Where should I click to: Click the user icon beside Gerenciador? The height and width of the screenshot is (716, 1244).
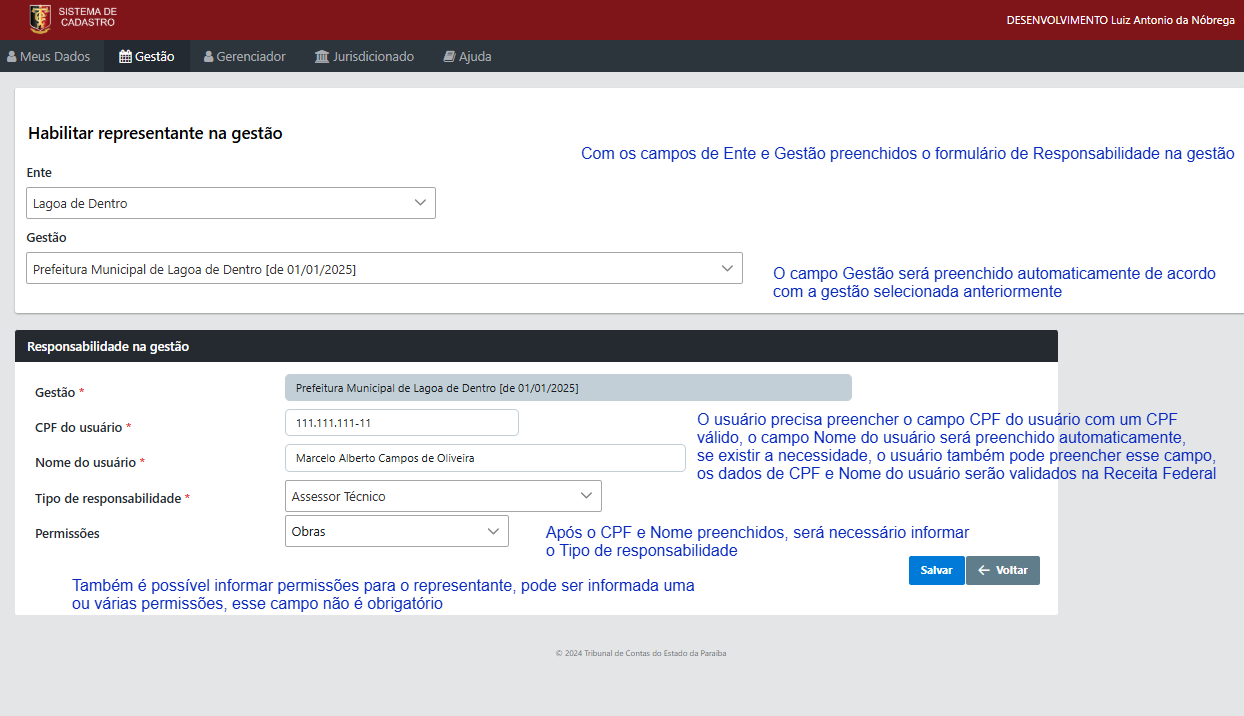pos(208,57)
